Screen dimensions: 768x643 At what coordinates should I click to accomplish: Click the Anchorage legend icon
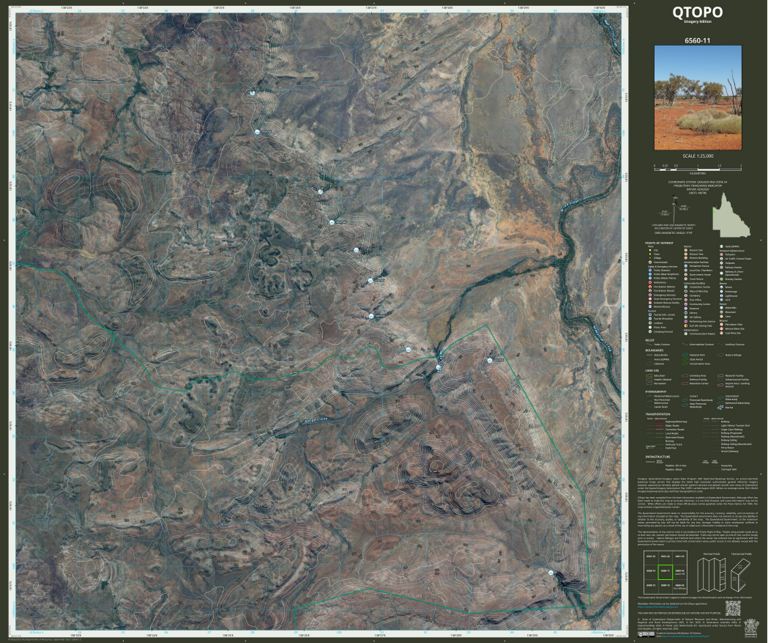(721, 291)
